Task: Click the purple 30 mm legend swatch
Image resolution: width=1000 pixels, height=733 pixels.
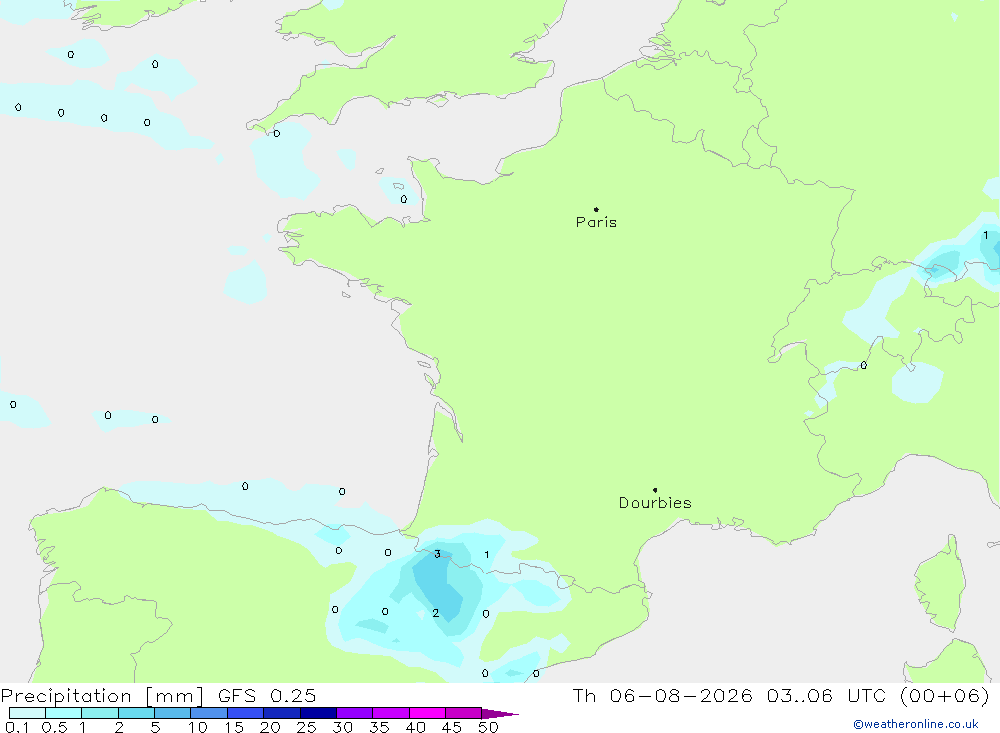Action: tap(354, 713)
